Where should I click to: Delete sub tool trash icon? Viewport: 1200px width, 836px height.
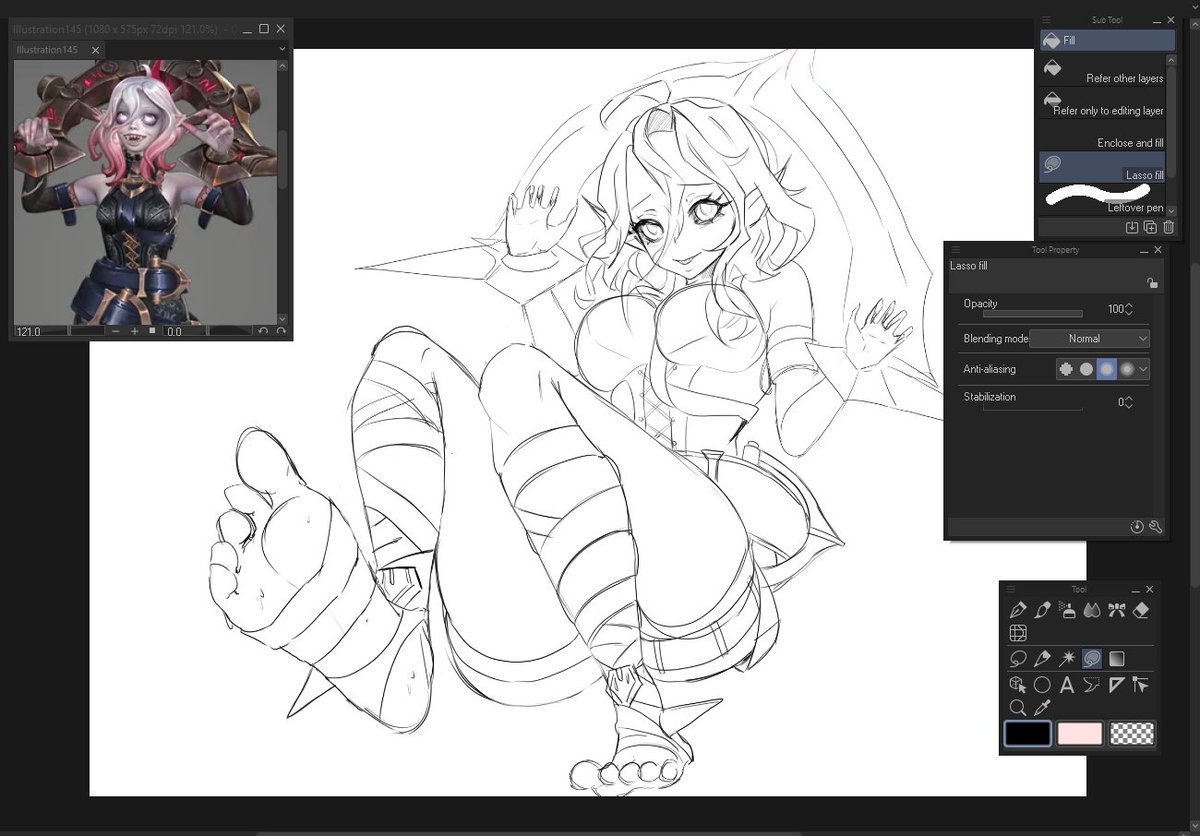[1168, 227]
